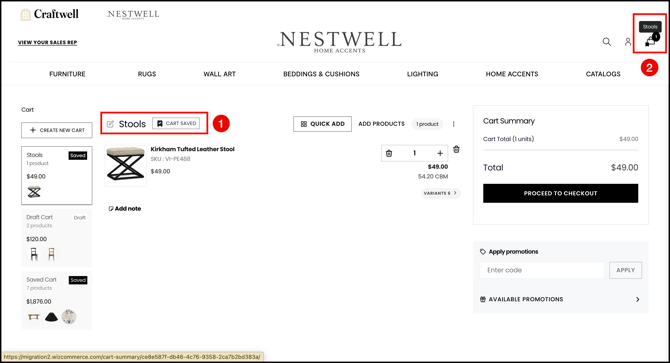This screenshot has height=363, width=670.
Task: Decrease quantity with trash icon in stepper
Action: 389,153
